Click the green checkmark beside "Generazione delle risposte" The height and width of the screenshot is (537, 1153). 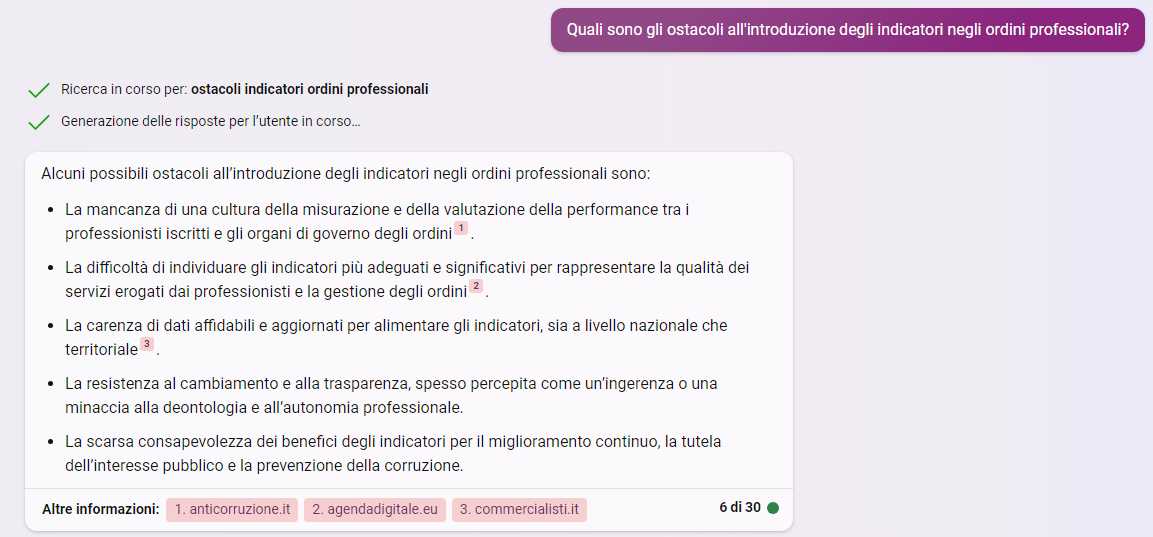pos(39,123)
